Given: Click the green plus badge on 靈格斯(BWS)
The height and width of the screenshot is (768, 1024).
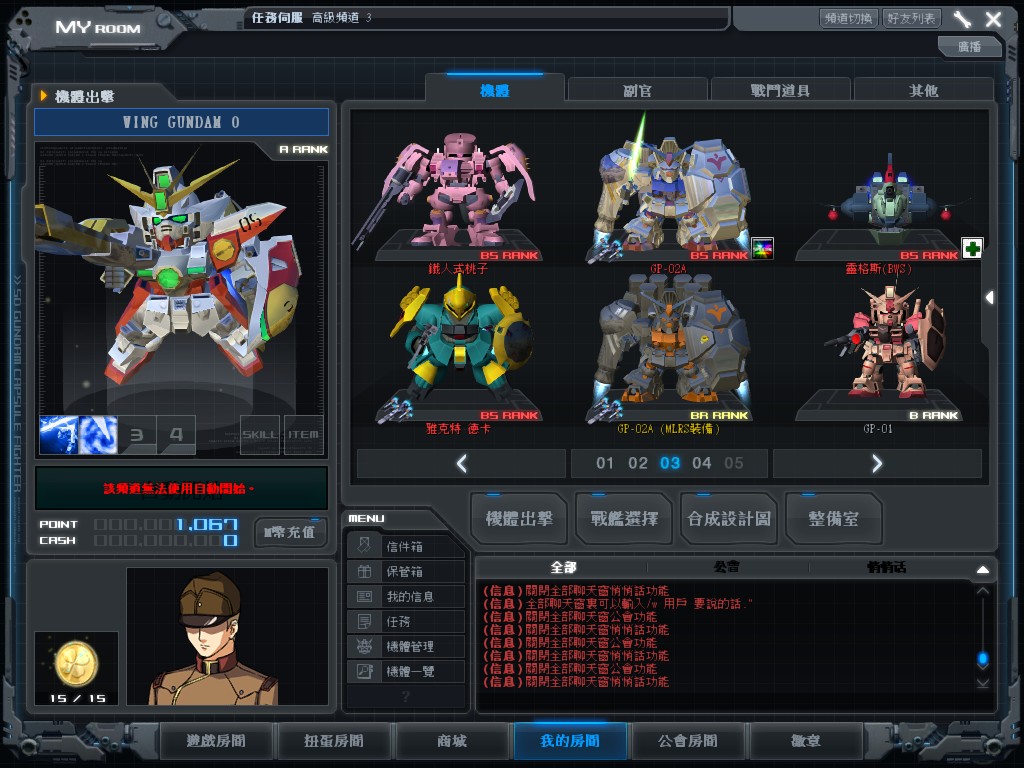Looking at the screenshot, I should point(972,248).
